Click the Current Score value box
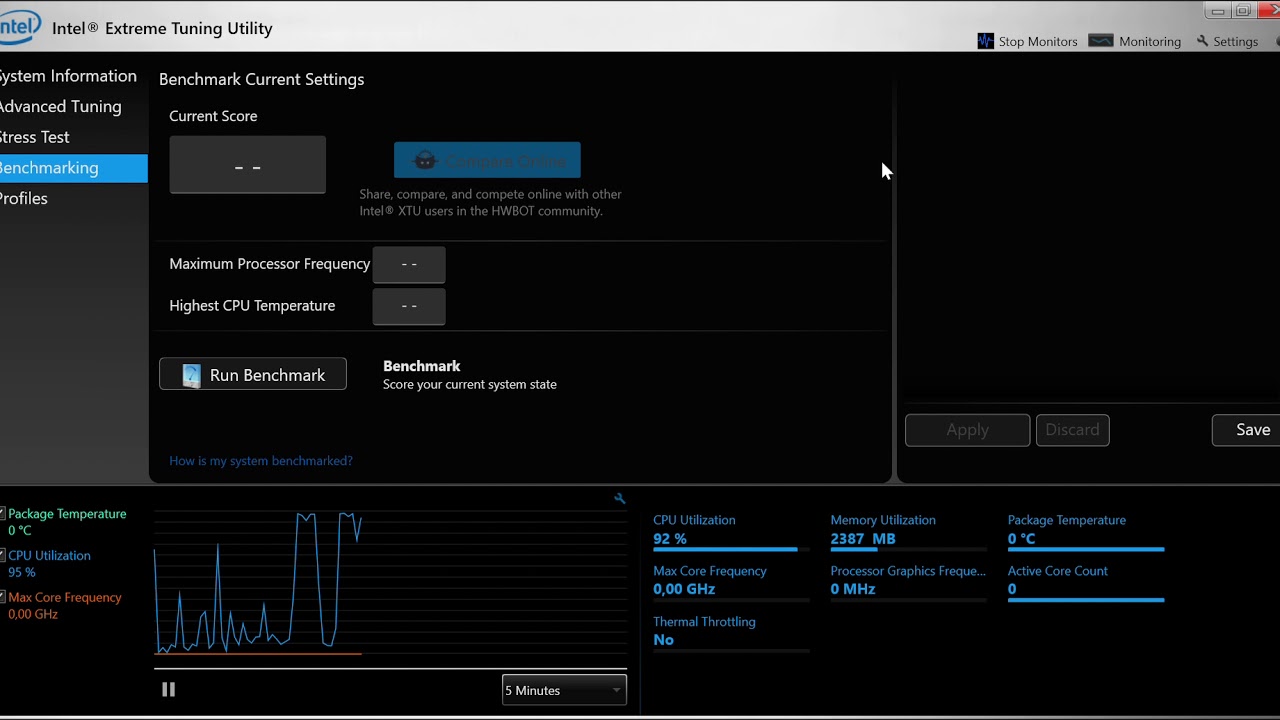This screenshot has height=720, width=1280. coord(247,165)
